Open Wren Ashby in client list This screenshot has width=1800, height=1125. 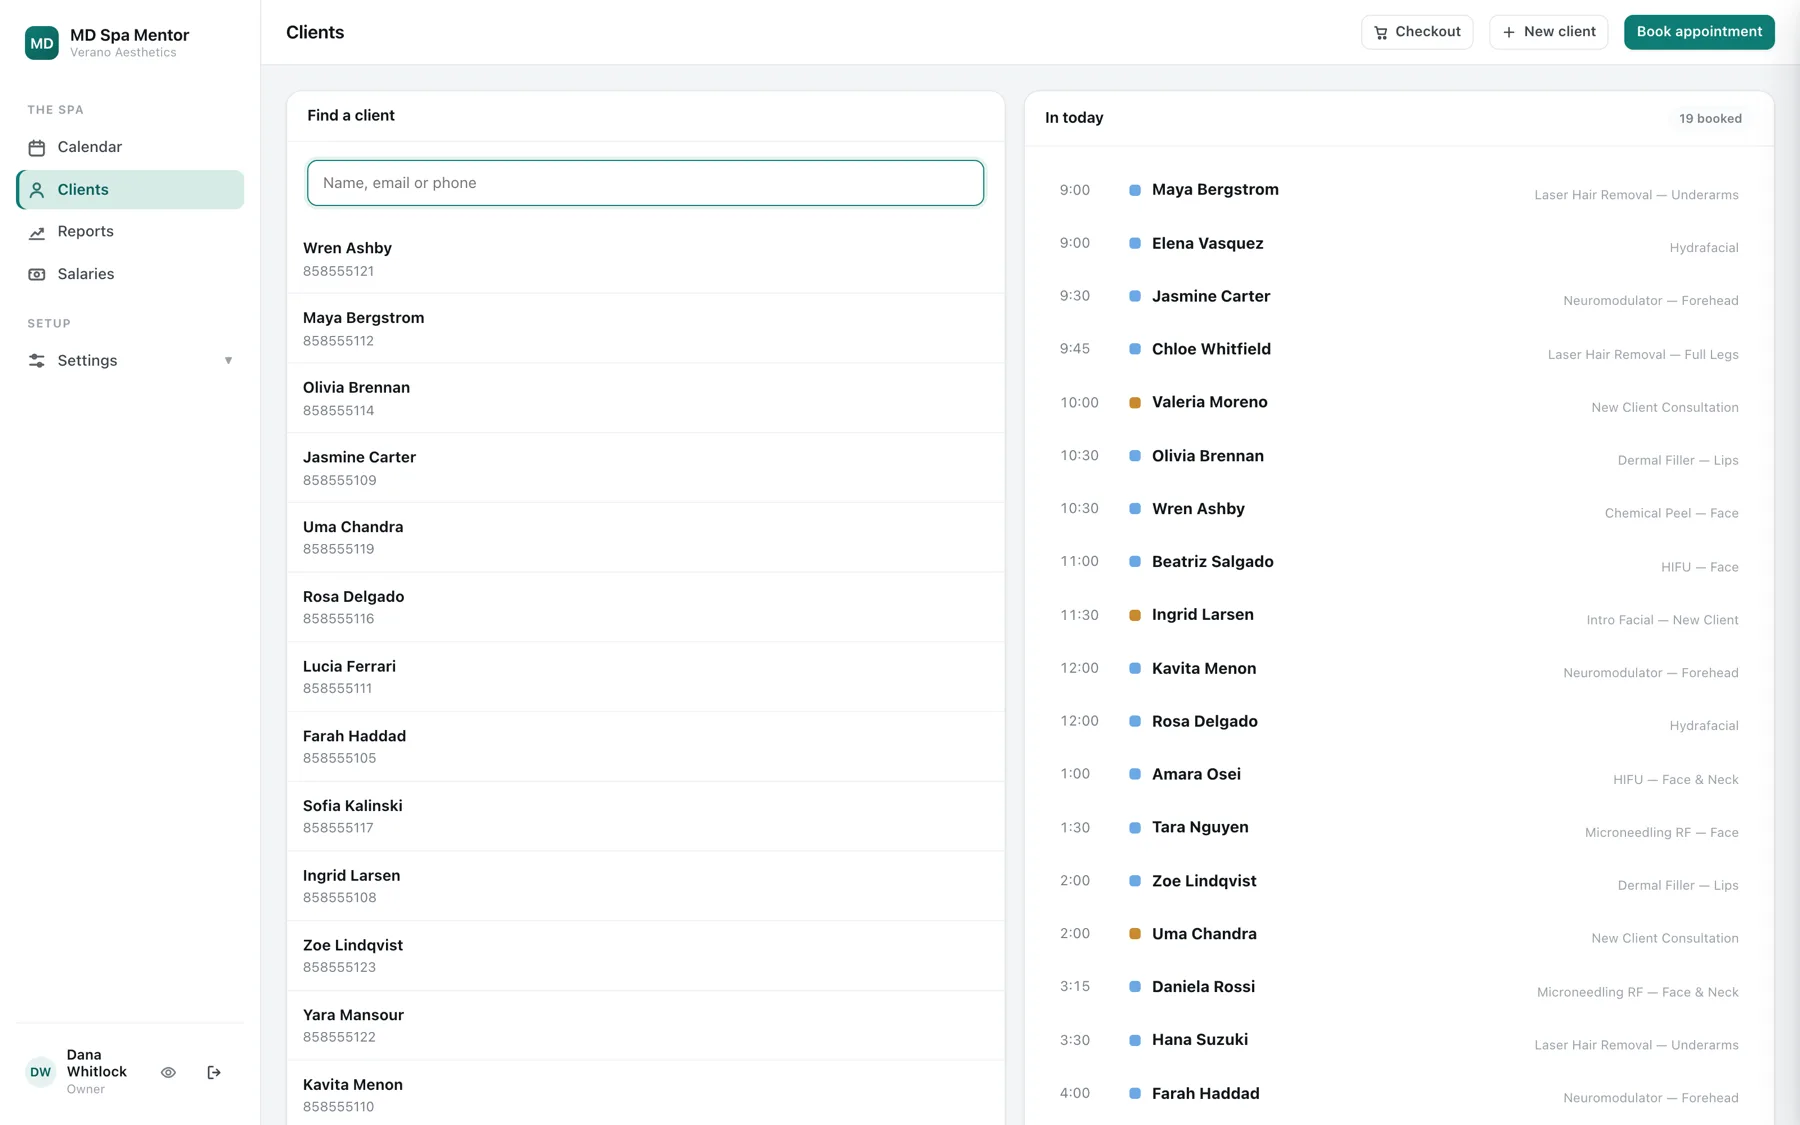(x=645, y=259)
